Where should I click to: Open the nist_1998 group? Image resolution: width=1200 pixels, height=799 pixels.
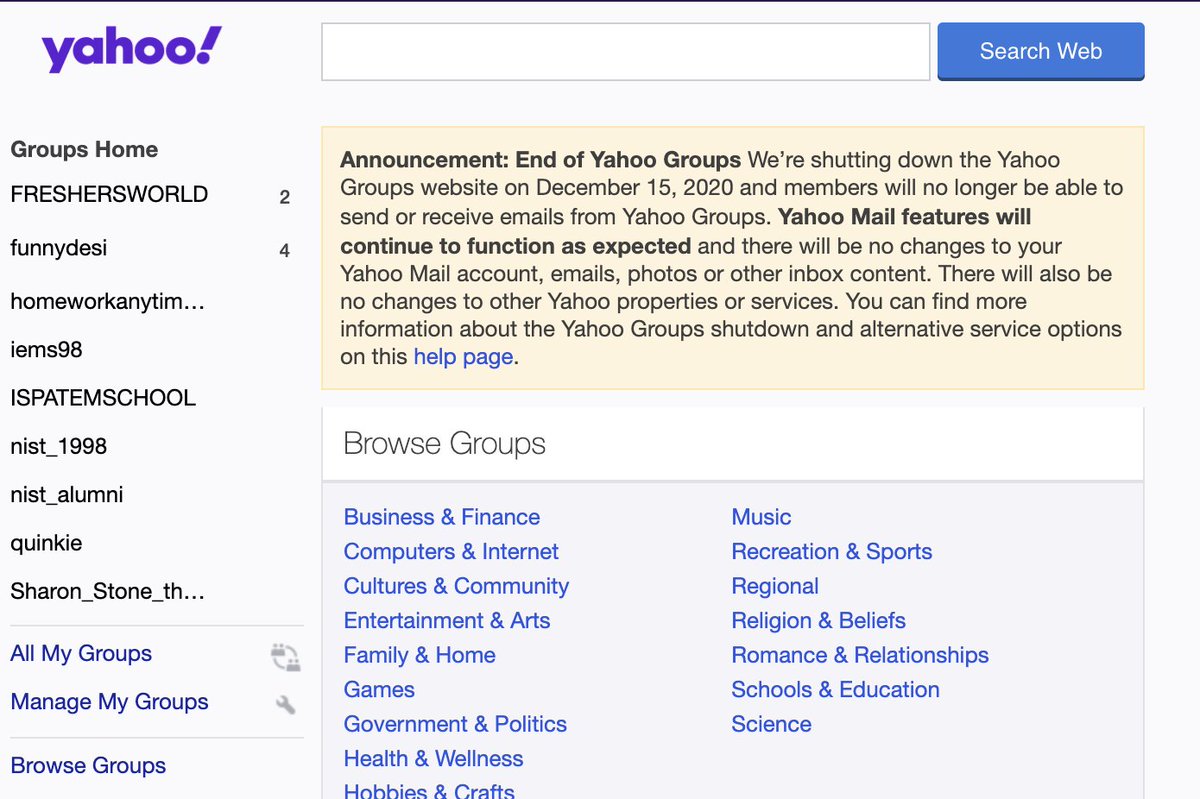coord(58,447)
